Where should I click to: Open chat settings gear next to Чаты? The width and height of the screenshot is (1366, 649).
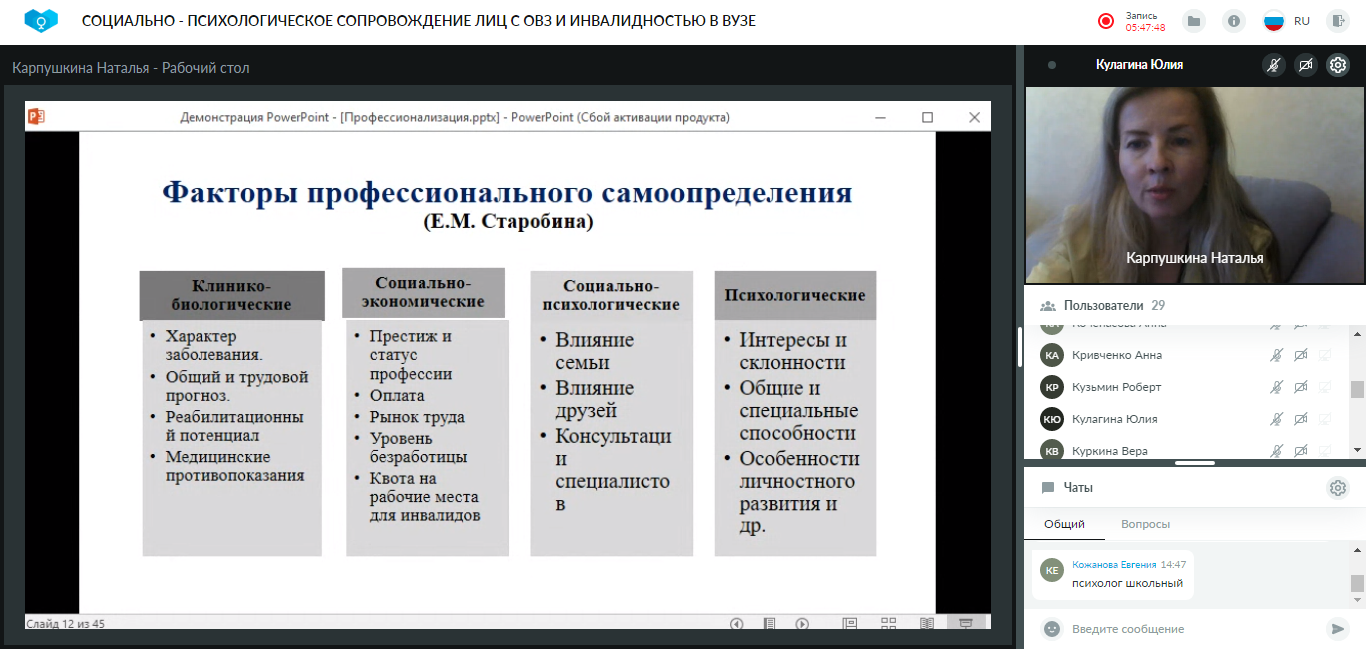pos(1337,488)
